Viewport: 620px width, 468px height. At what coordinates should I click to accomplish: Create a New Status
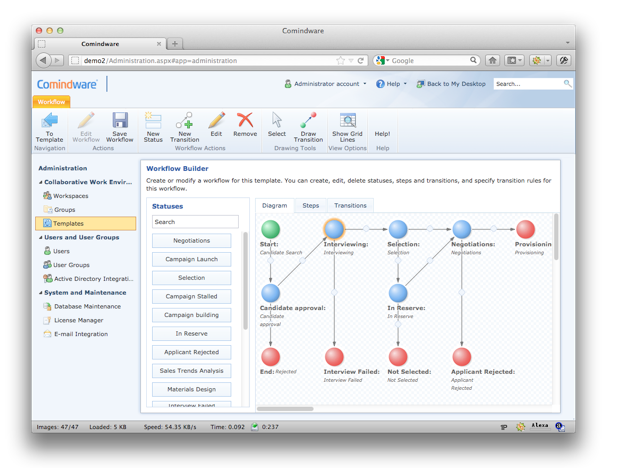[153, 127]
